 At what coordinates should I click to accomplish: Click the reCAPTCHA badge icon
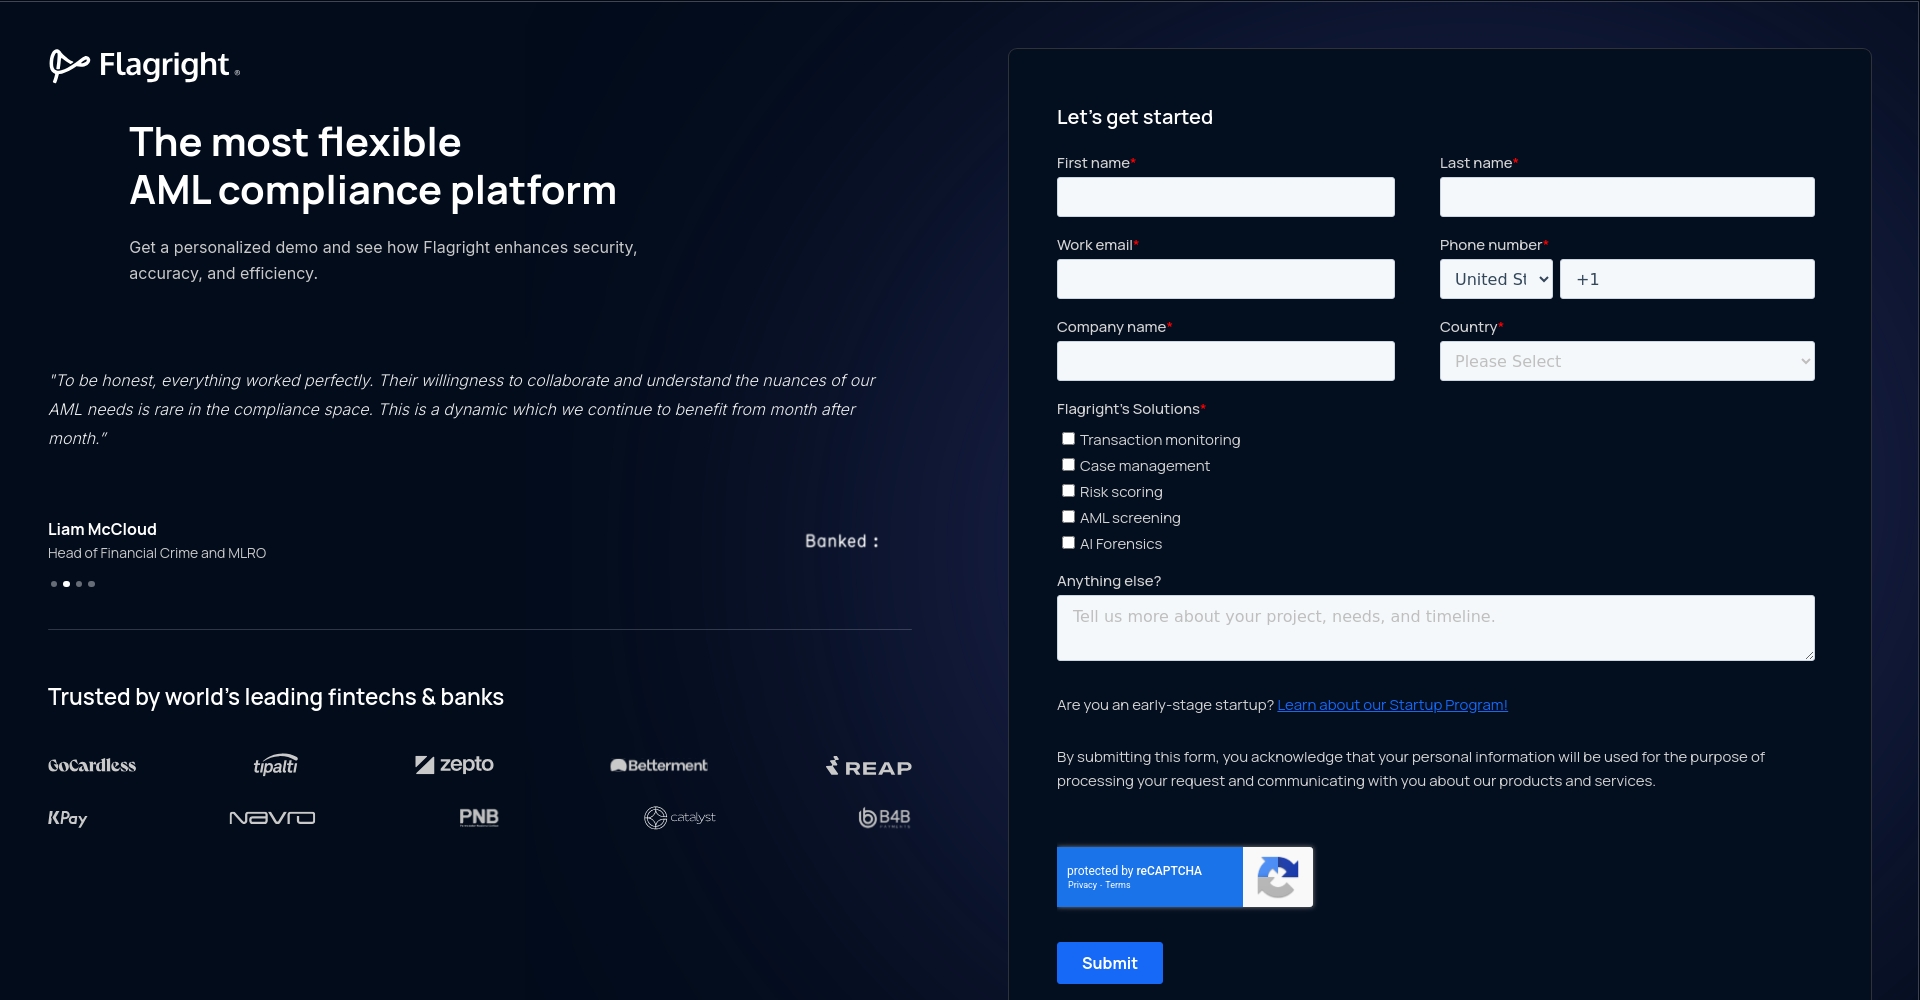[x=1277, y=877]
